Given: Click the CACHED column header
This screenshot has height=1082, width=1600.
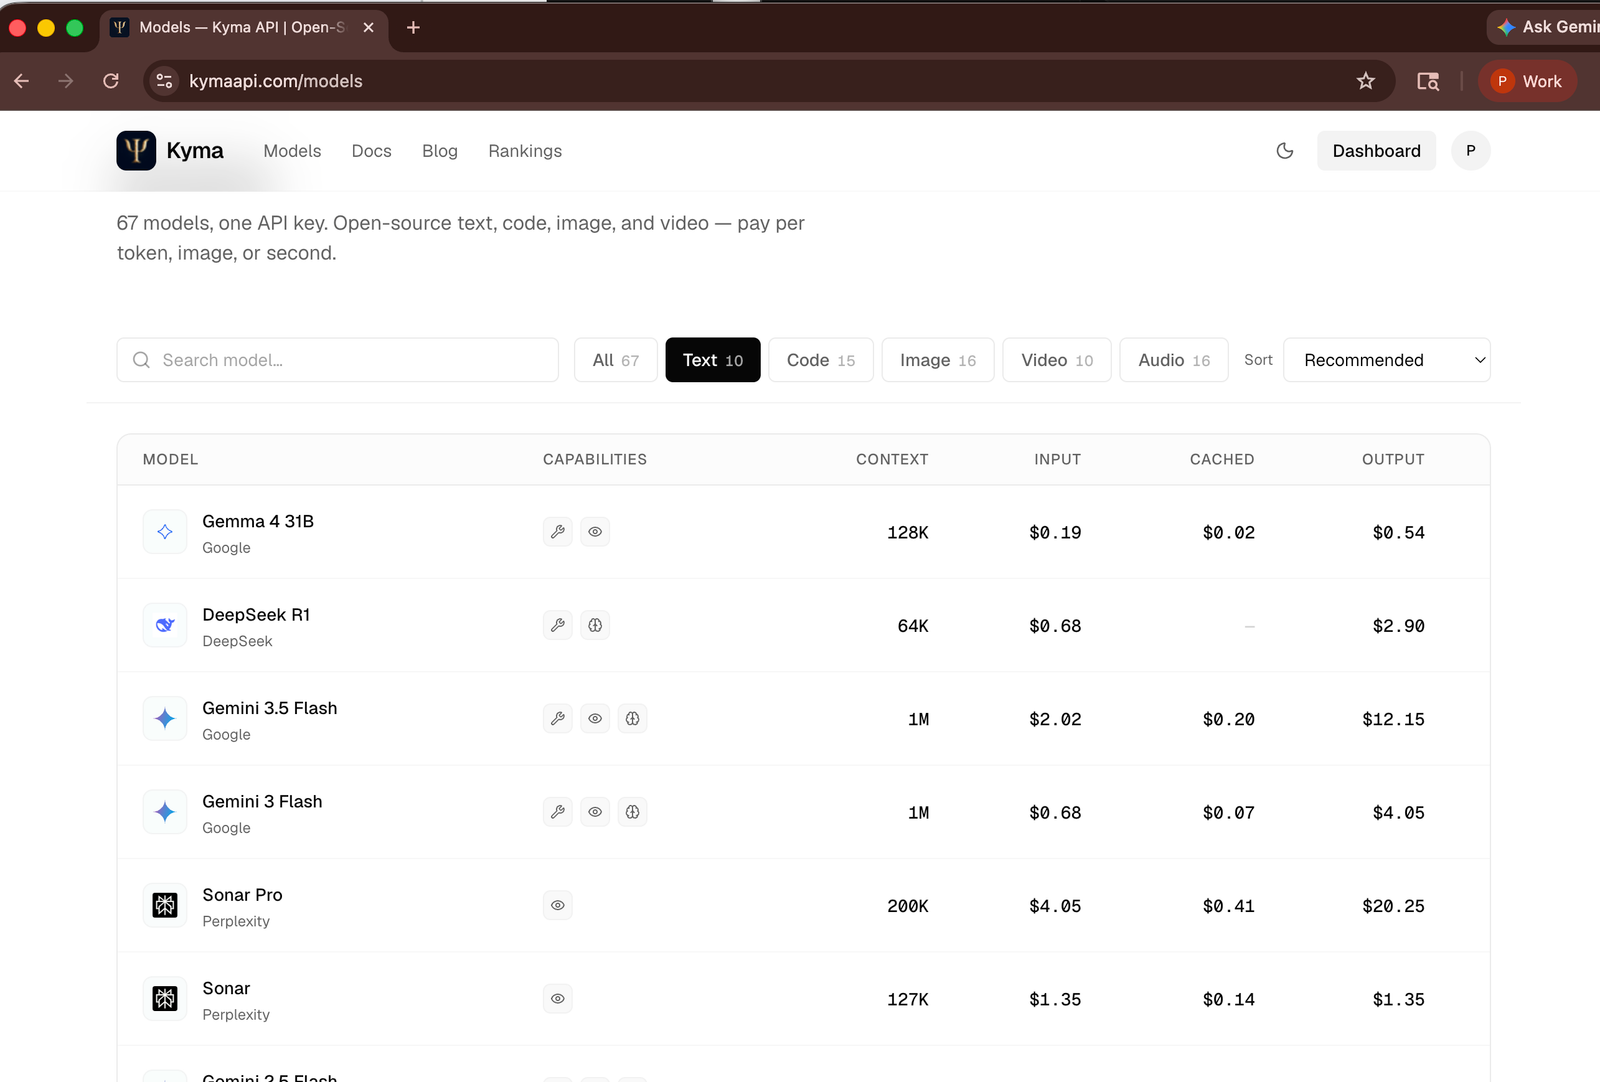Looking at the screenshot, I should tap(1221, 459).
